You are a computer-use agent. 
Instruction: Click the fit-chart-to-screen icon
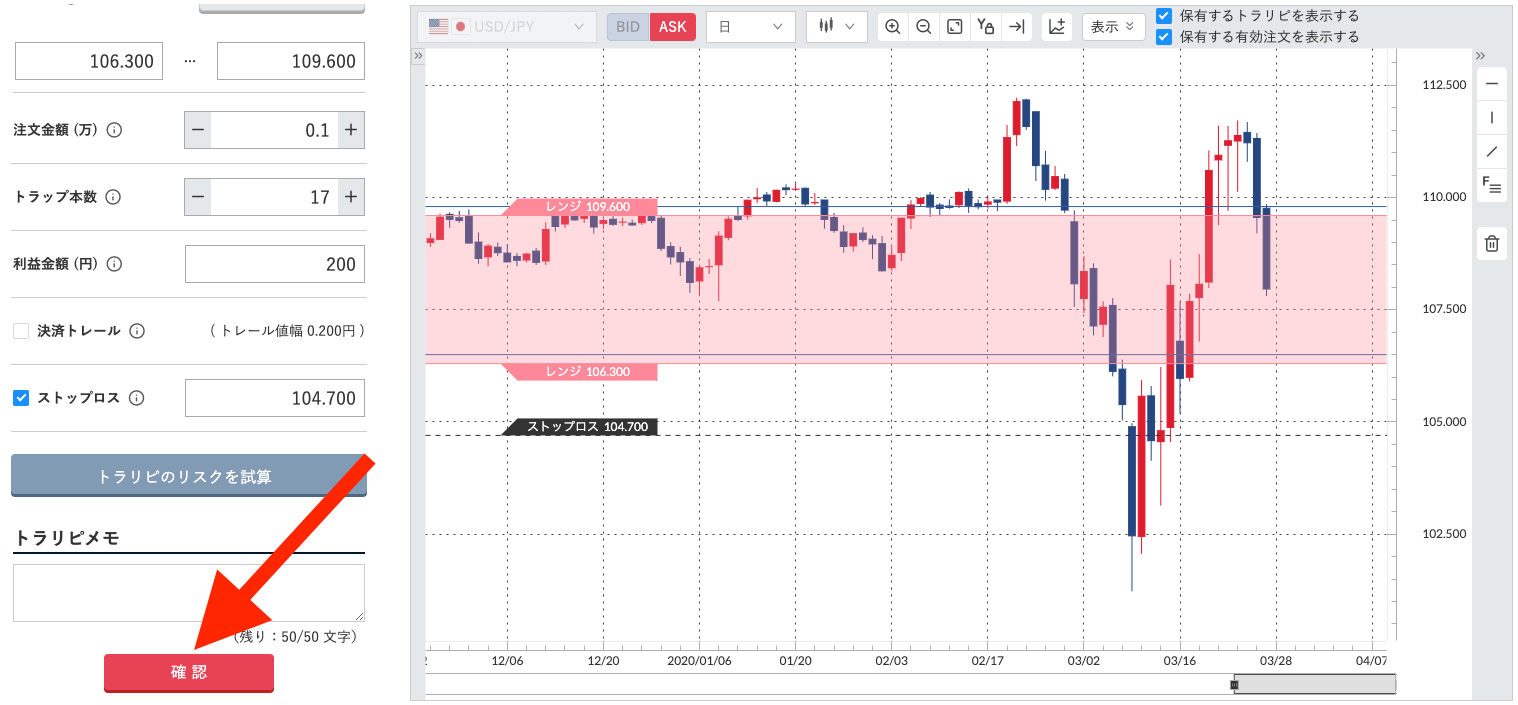pos(955,27)
